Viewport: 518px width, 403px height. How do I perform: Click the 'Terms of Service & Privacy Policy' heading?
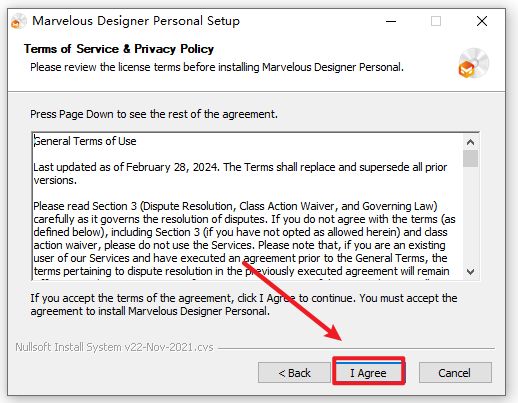(x=119, y=49)
